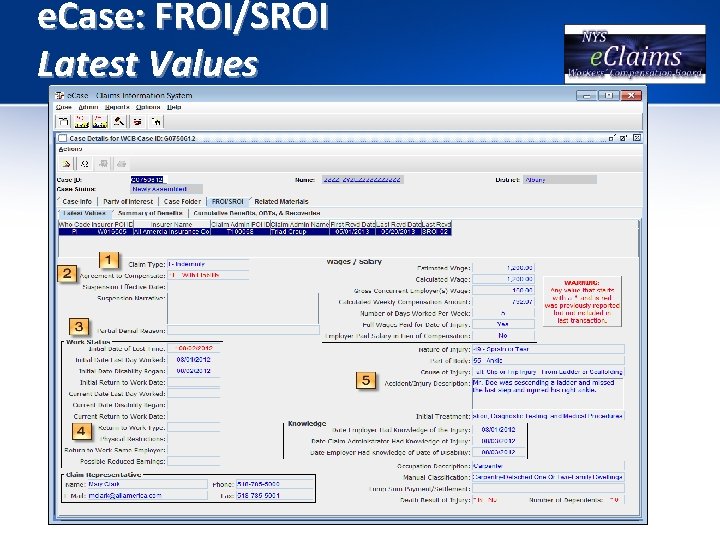Click the pencil edit icon under Actions
Viewport: 720px width, 540px height.
[66, 163]
